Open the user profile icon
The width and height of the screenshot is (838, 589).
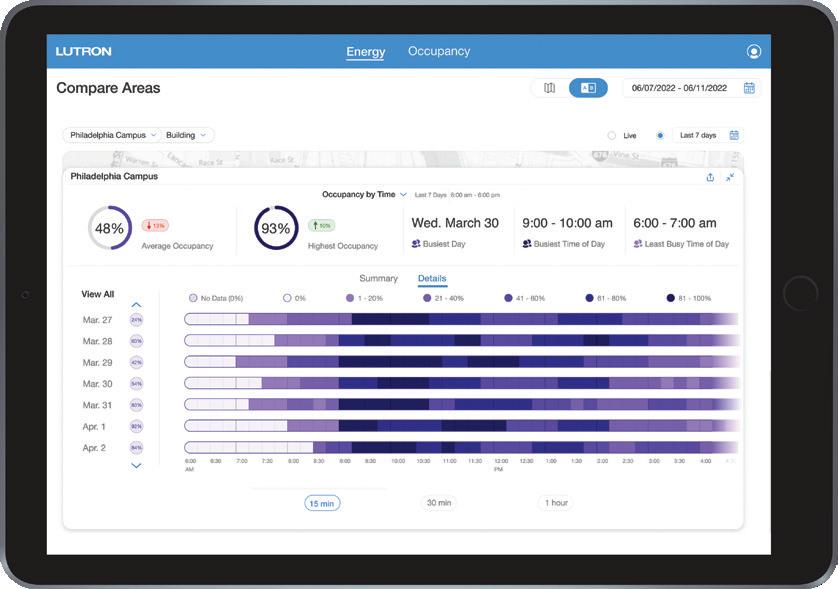[x=754, y=51]
